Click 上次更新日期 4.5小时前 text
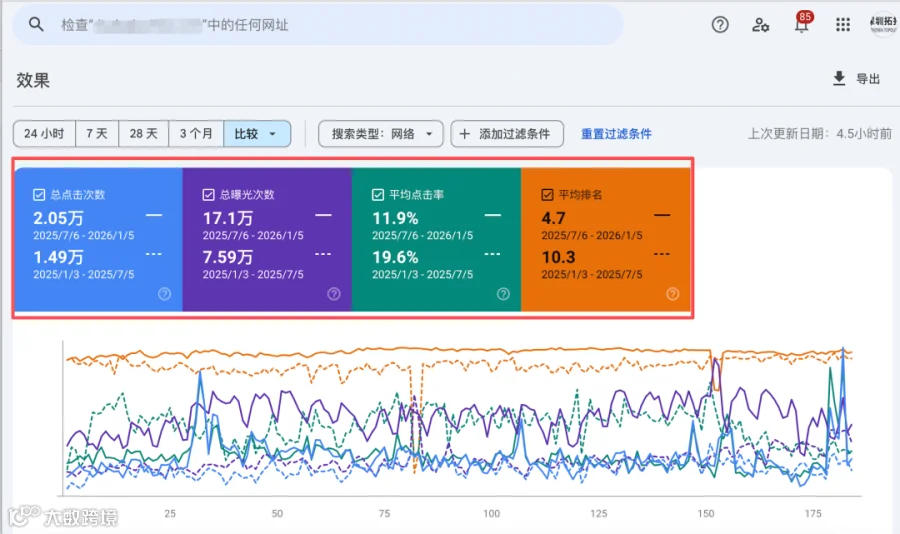The height and width of the screenshot is (534, 900). (x=820, y=134)
